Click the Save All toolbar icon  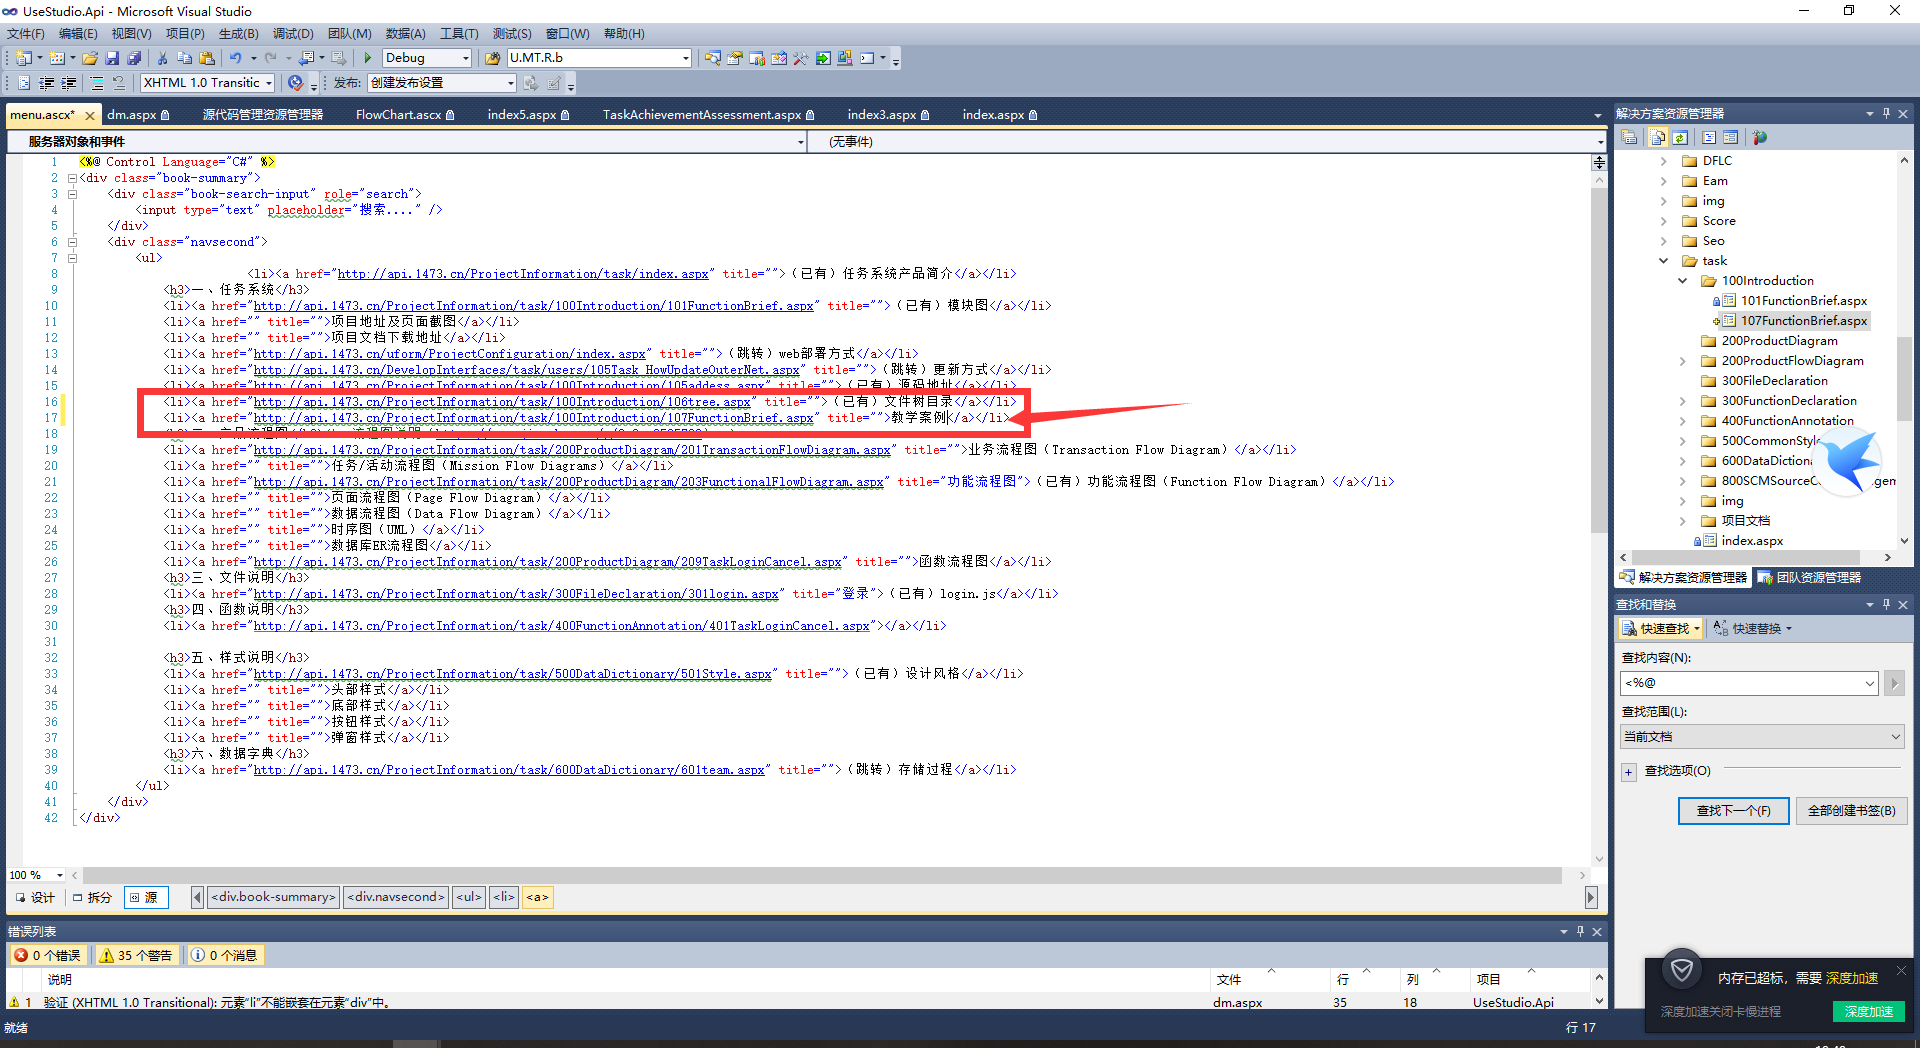point(133,58)
